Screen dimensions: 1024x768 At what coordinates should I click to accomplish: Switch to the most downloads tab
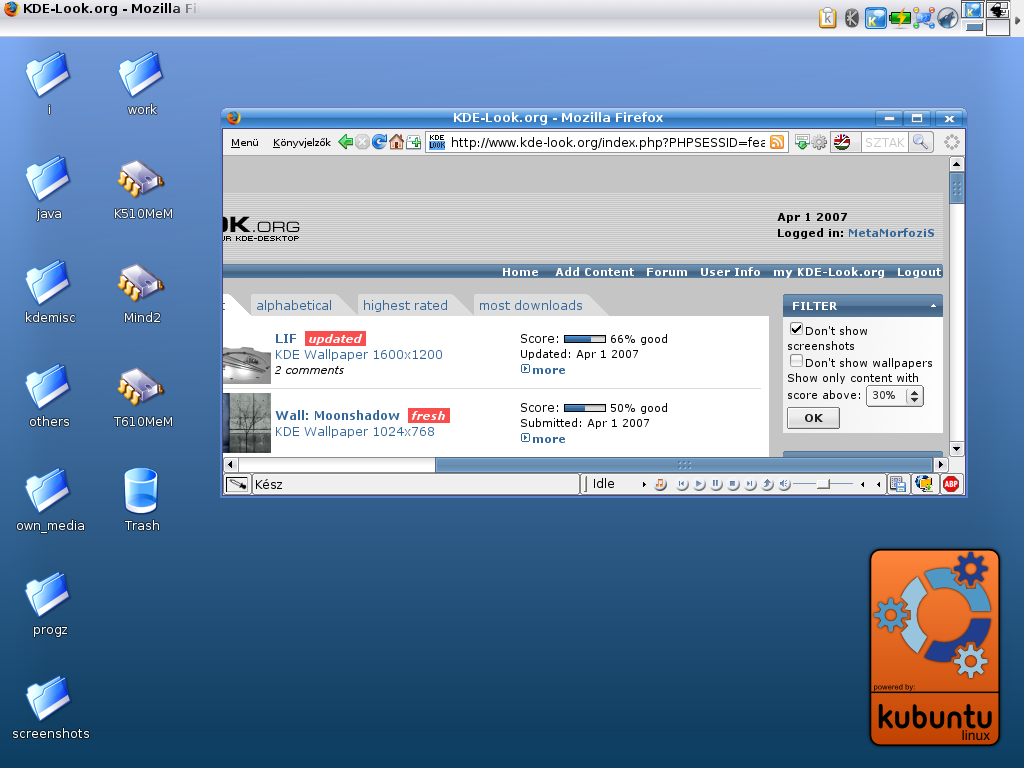point(530,305)
